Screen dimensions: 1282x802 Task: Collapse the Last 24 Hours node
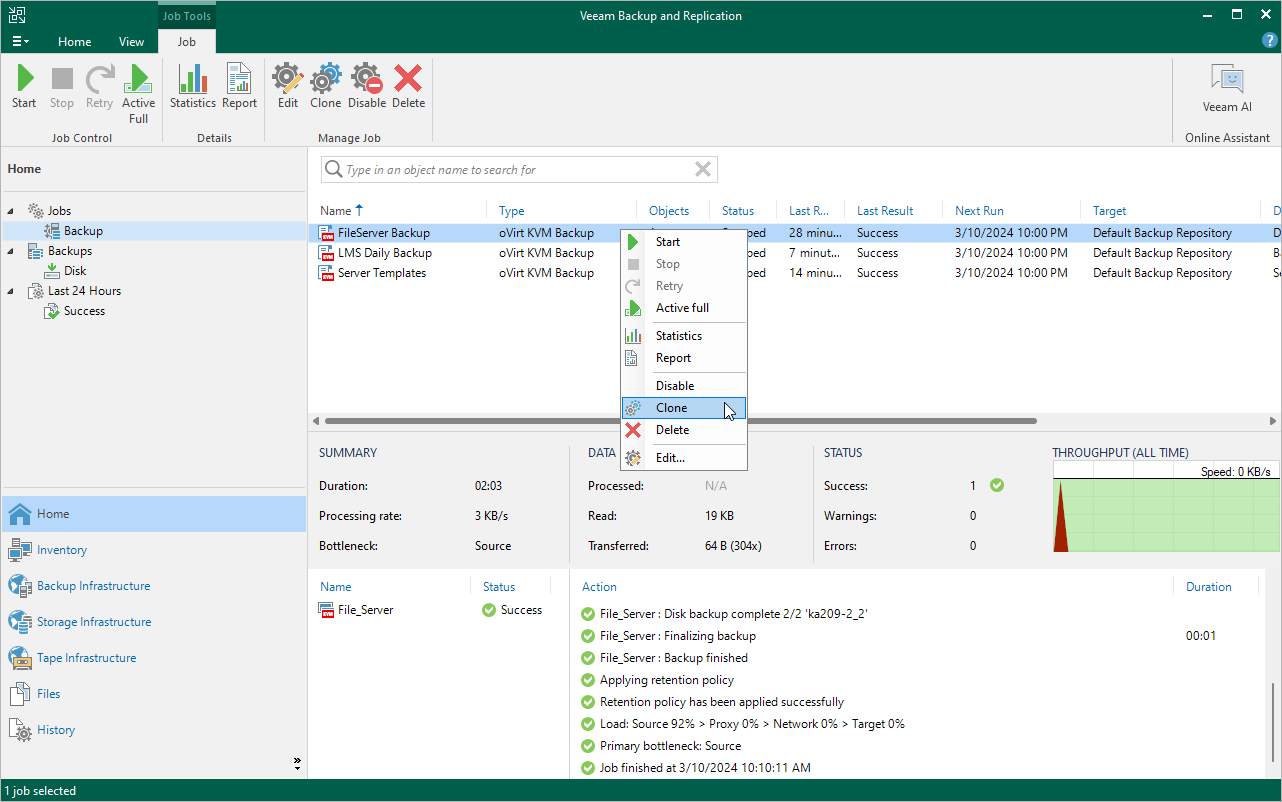(12, 291)
